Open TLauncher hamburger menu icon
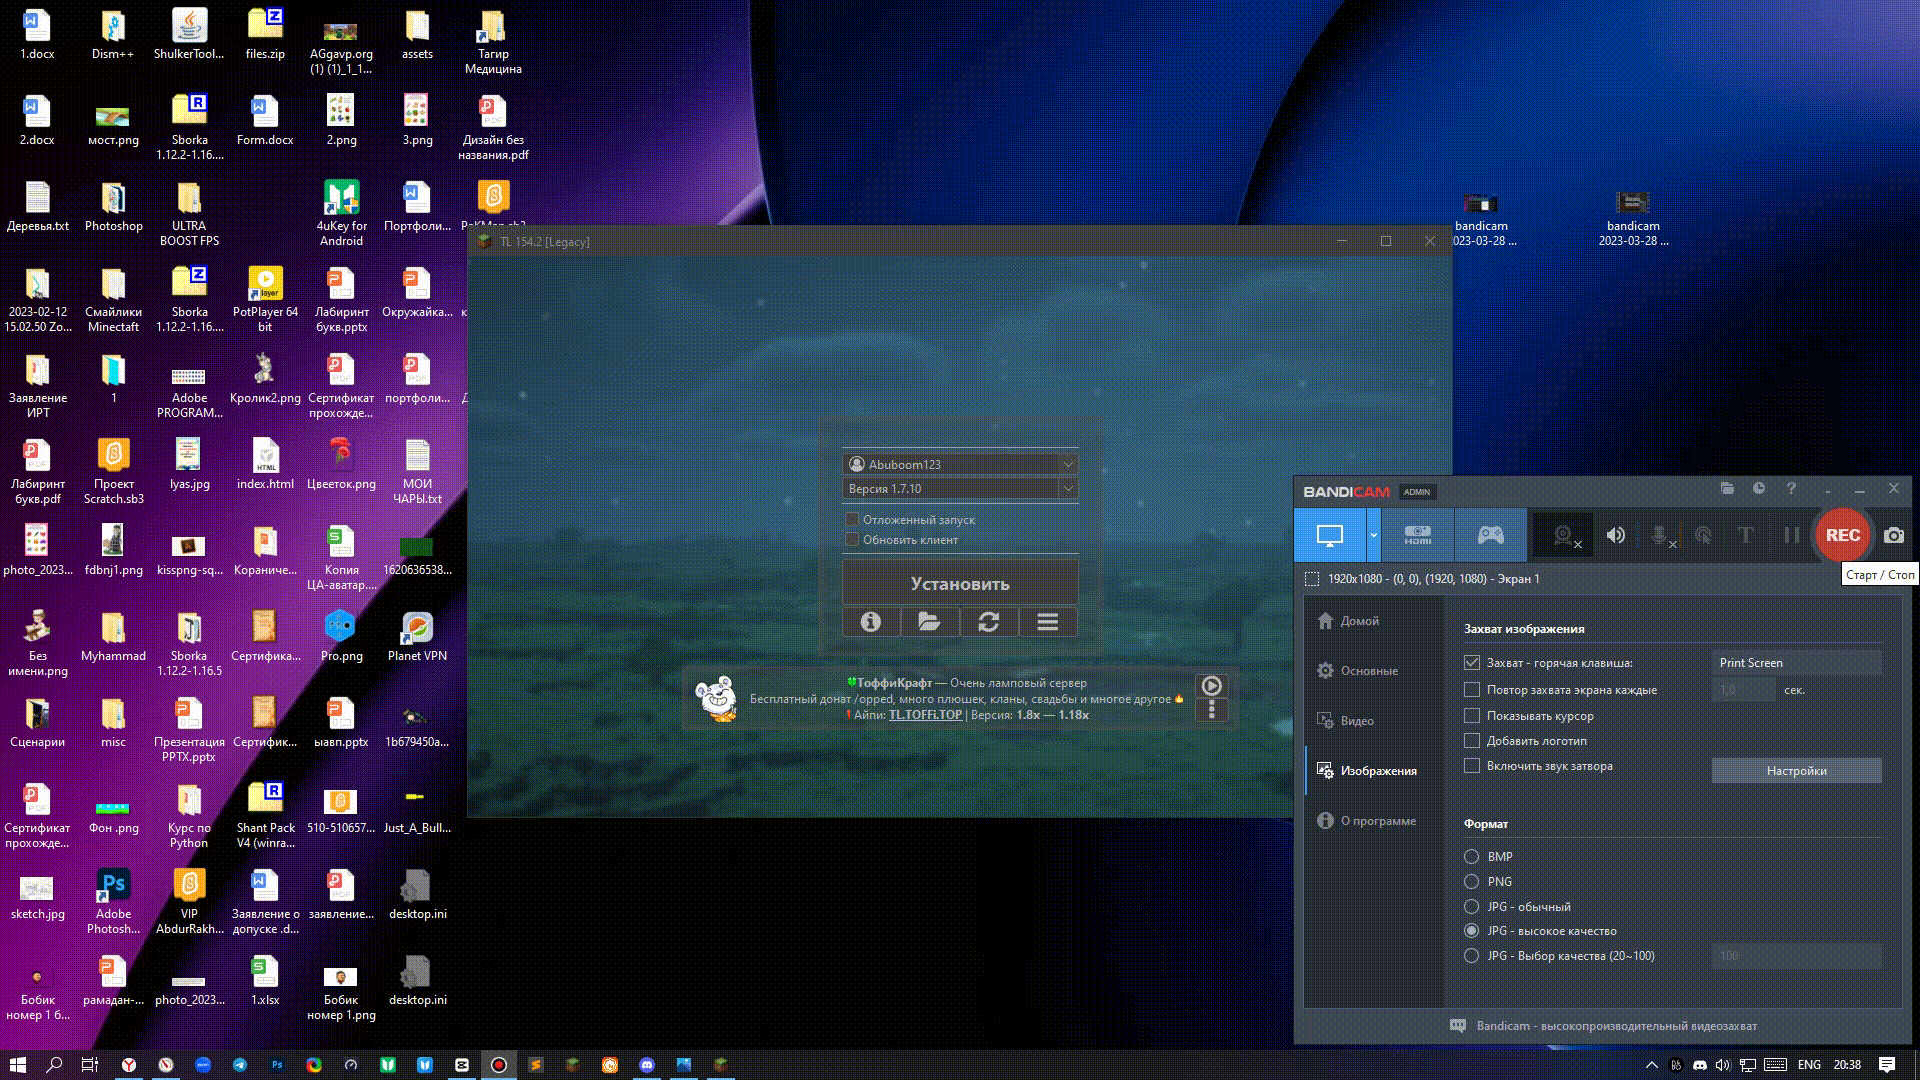Viewport: 1920px width, 1080px height. (x=1047, y=622)
